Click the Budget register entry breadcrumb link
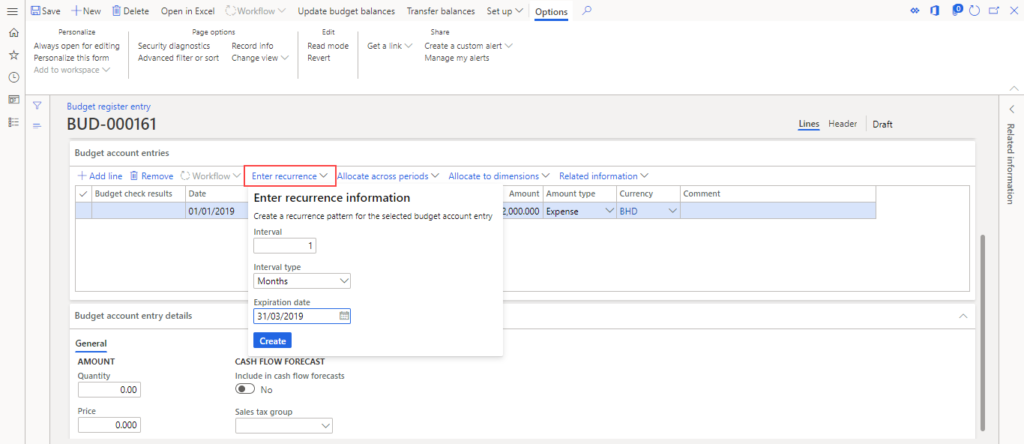Screen dimensions: 1024x444 pos(108,106)
